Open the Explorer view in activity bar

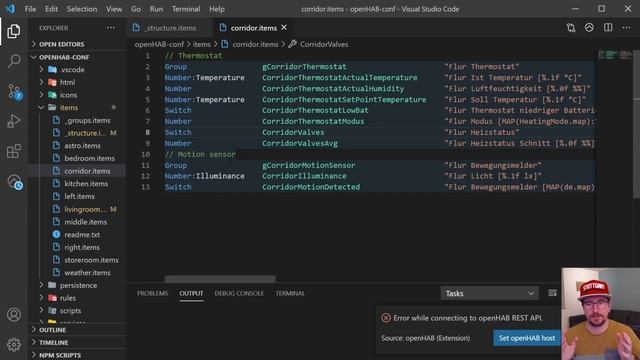click(x=13, y=31)
